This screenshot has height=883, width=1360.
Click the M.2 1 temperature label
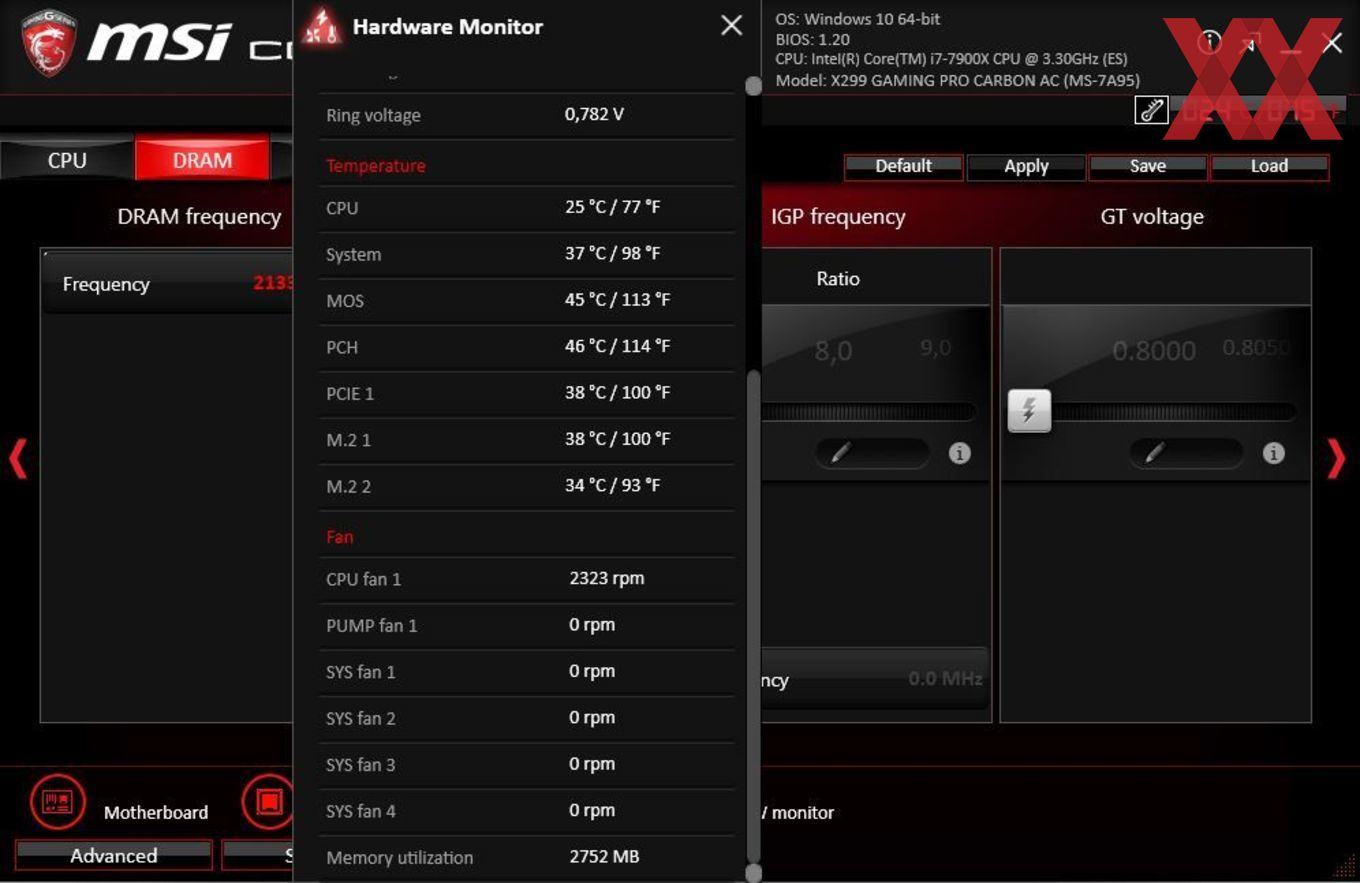[x=348, y=440]
